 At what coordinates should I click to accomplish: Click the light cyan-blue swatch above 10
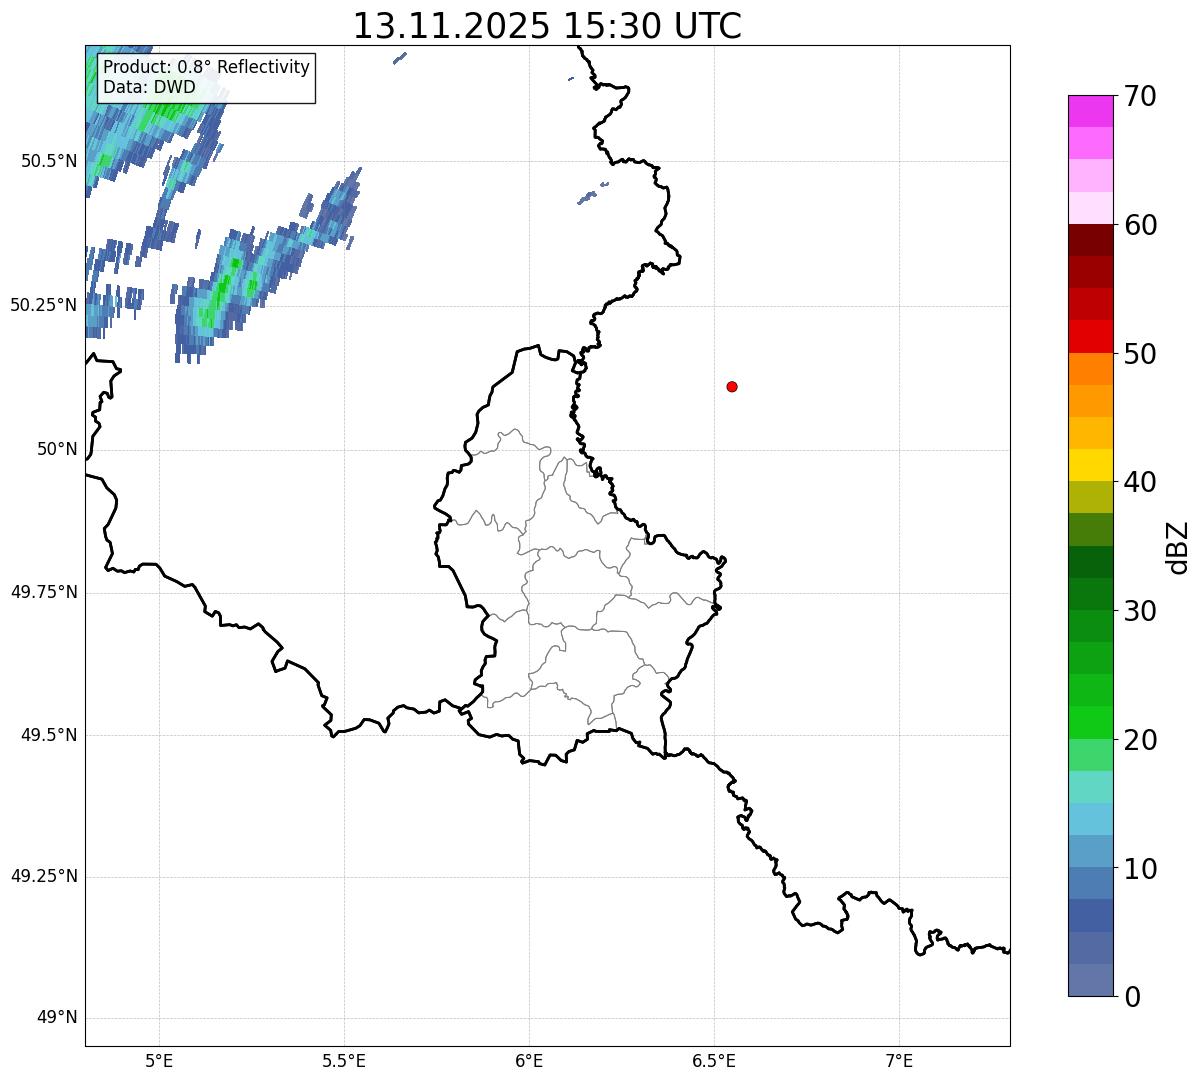coord(1090,819)
